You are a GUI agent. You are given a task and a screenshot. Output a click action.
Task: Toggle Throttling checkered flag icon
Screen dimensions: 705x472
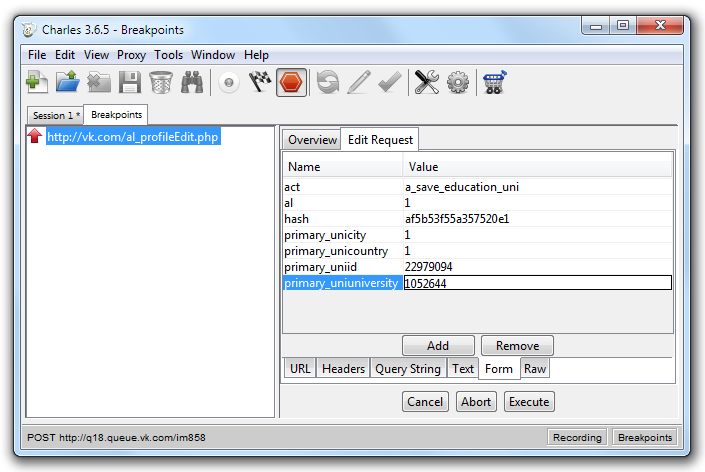click(x=260, y=82)
